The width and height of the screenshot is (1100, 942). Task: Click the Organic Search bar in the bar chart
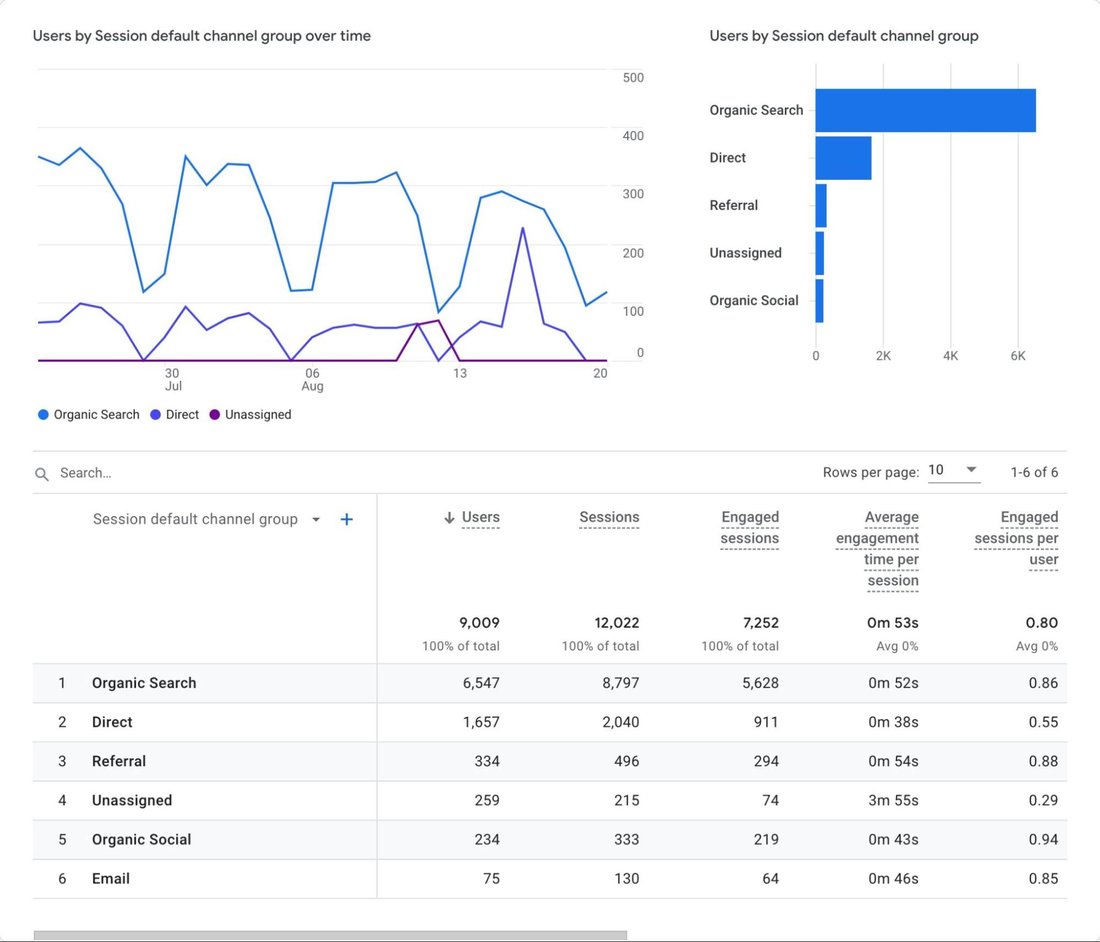(x=925, y=110)
